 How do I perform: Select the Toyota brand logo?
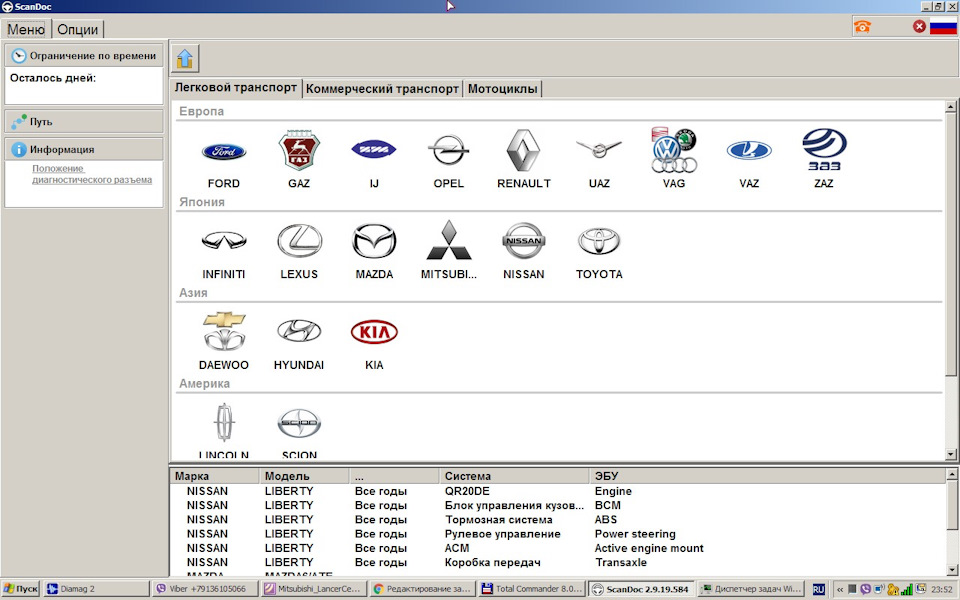(x=599, y=241)
